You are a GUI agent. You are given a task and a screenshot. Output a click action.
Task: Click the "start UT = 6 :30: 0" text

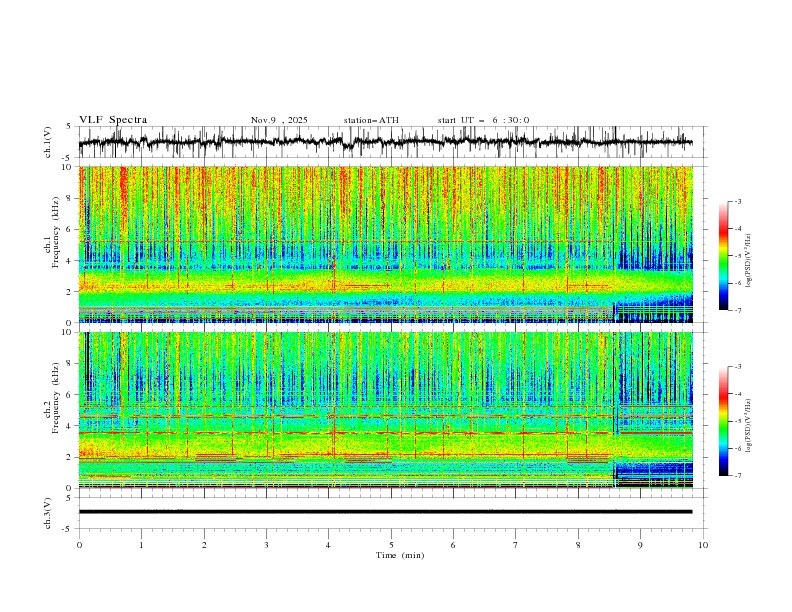click(x=483, y=120)
